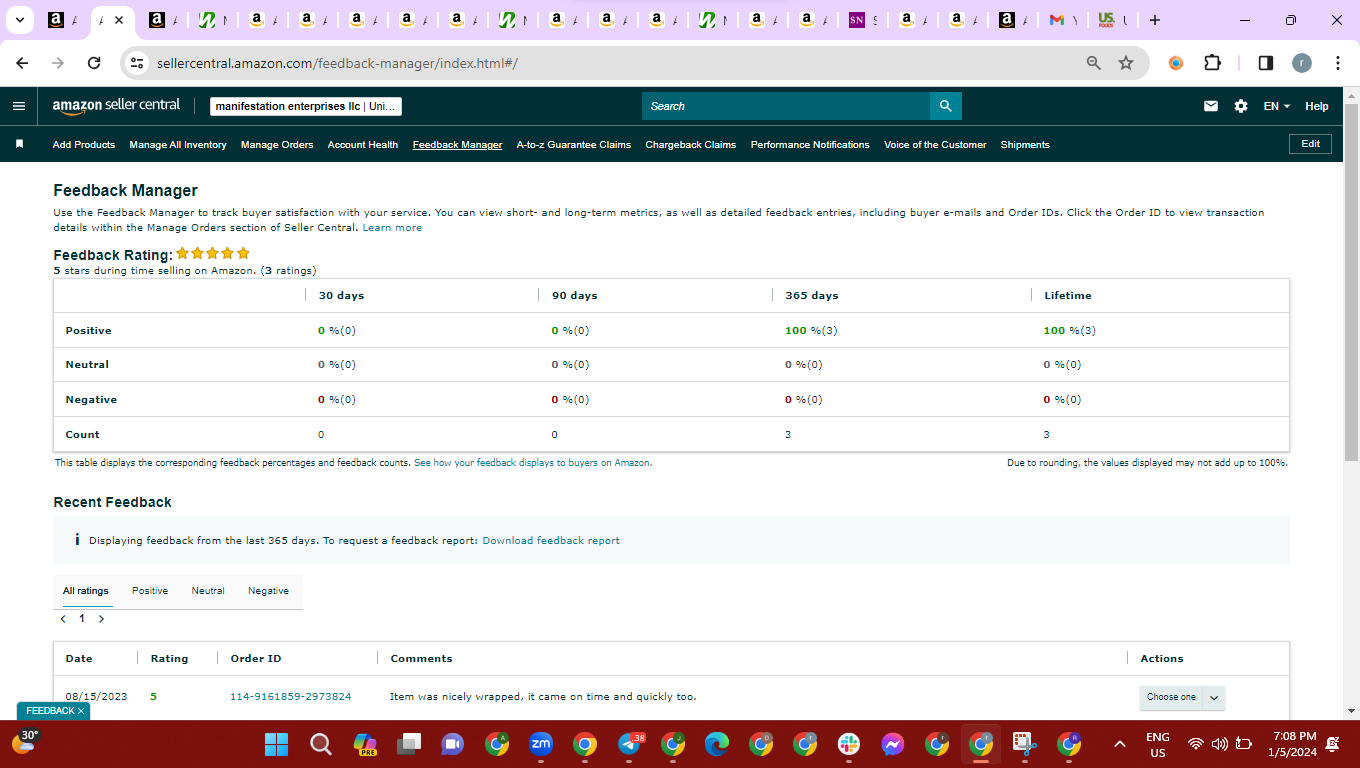Go to the next feedback page arrow
Viewport: 1360px width, 768px height.
point(101,619)
